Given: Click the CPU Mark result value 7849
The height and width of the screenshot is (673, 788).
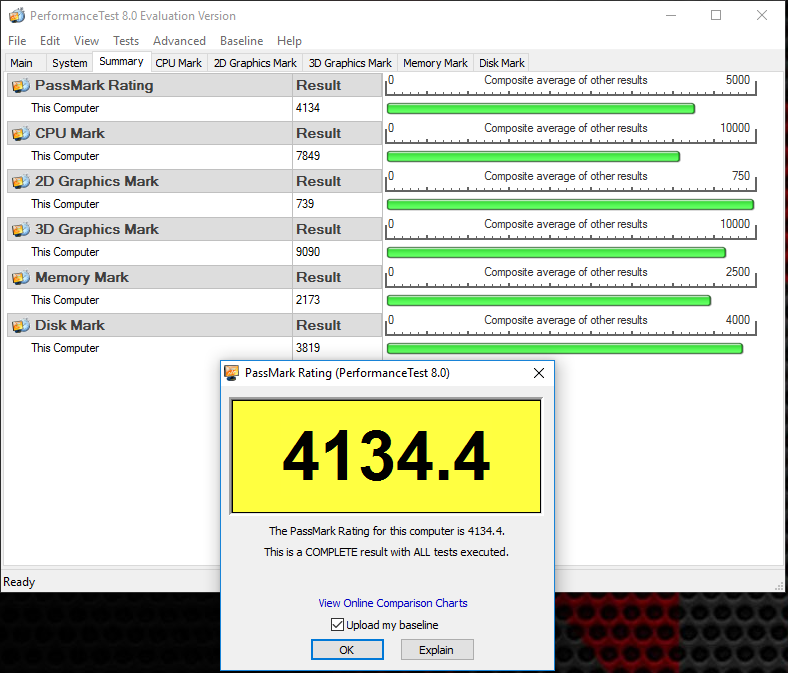Looking at the screenshot, I should click(308, 156).
